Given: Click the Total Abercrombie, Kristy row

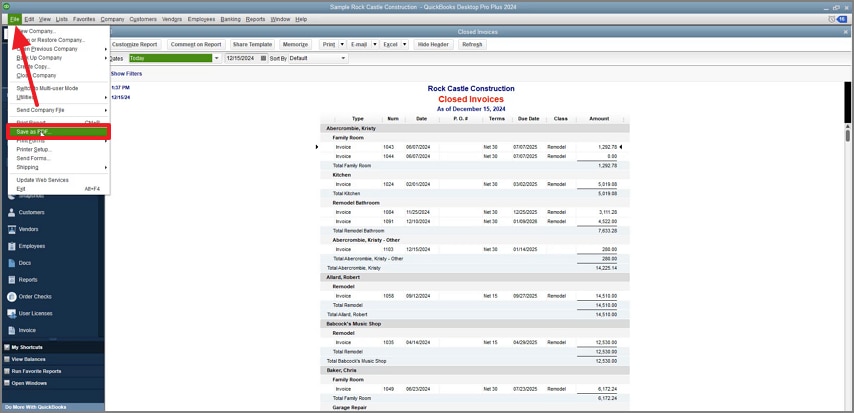Looking at the screenshot, I should point(474,268).
